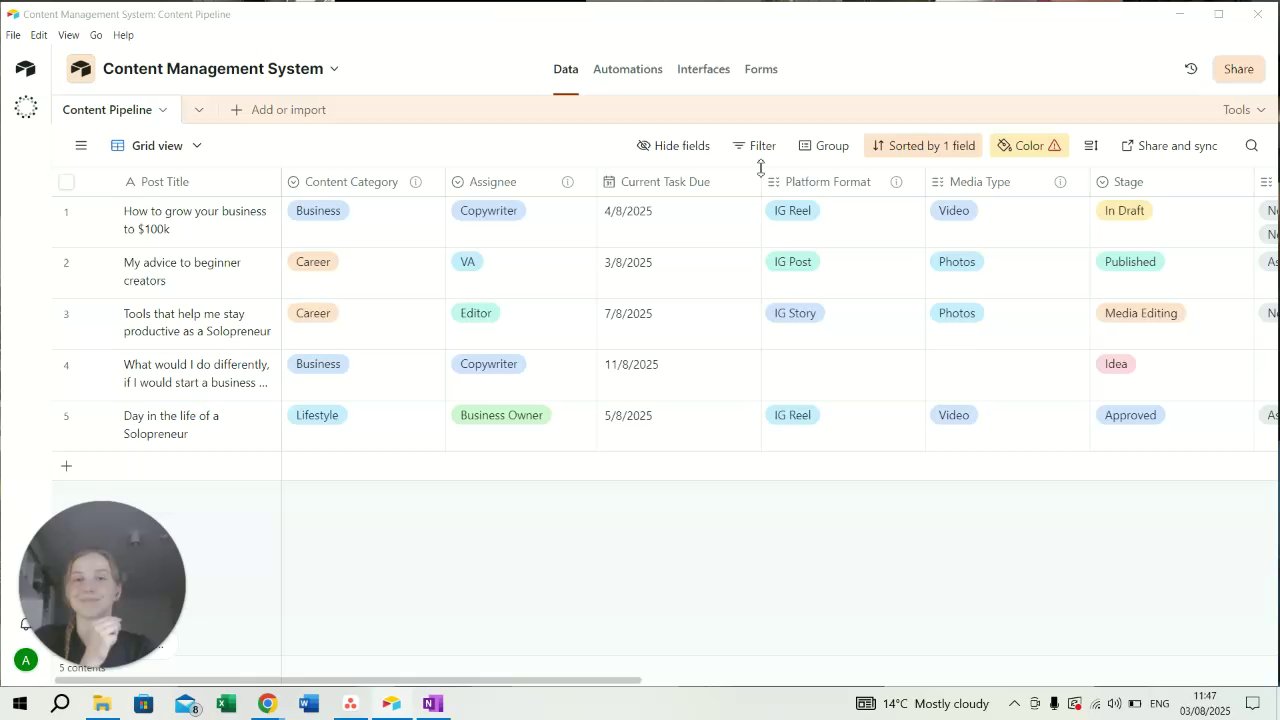1280x720 pixels.
Task: Click the horizontal scrollbar at the bottom
Action: [x=346, y=681]
